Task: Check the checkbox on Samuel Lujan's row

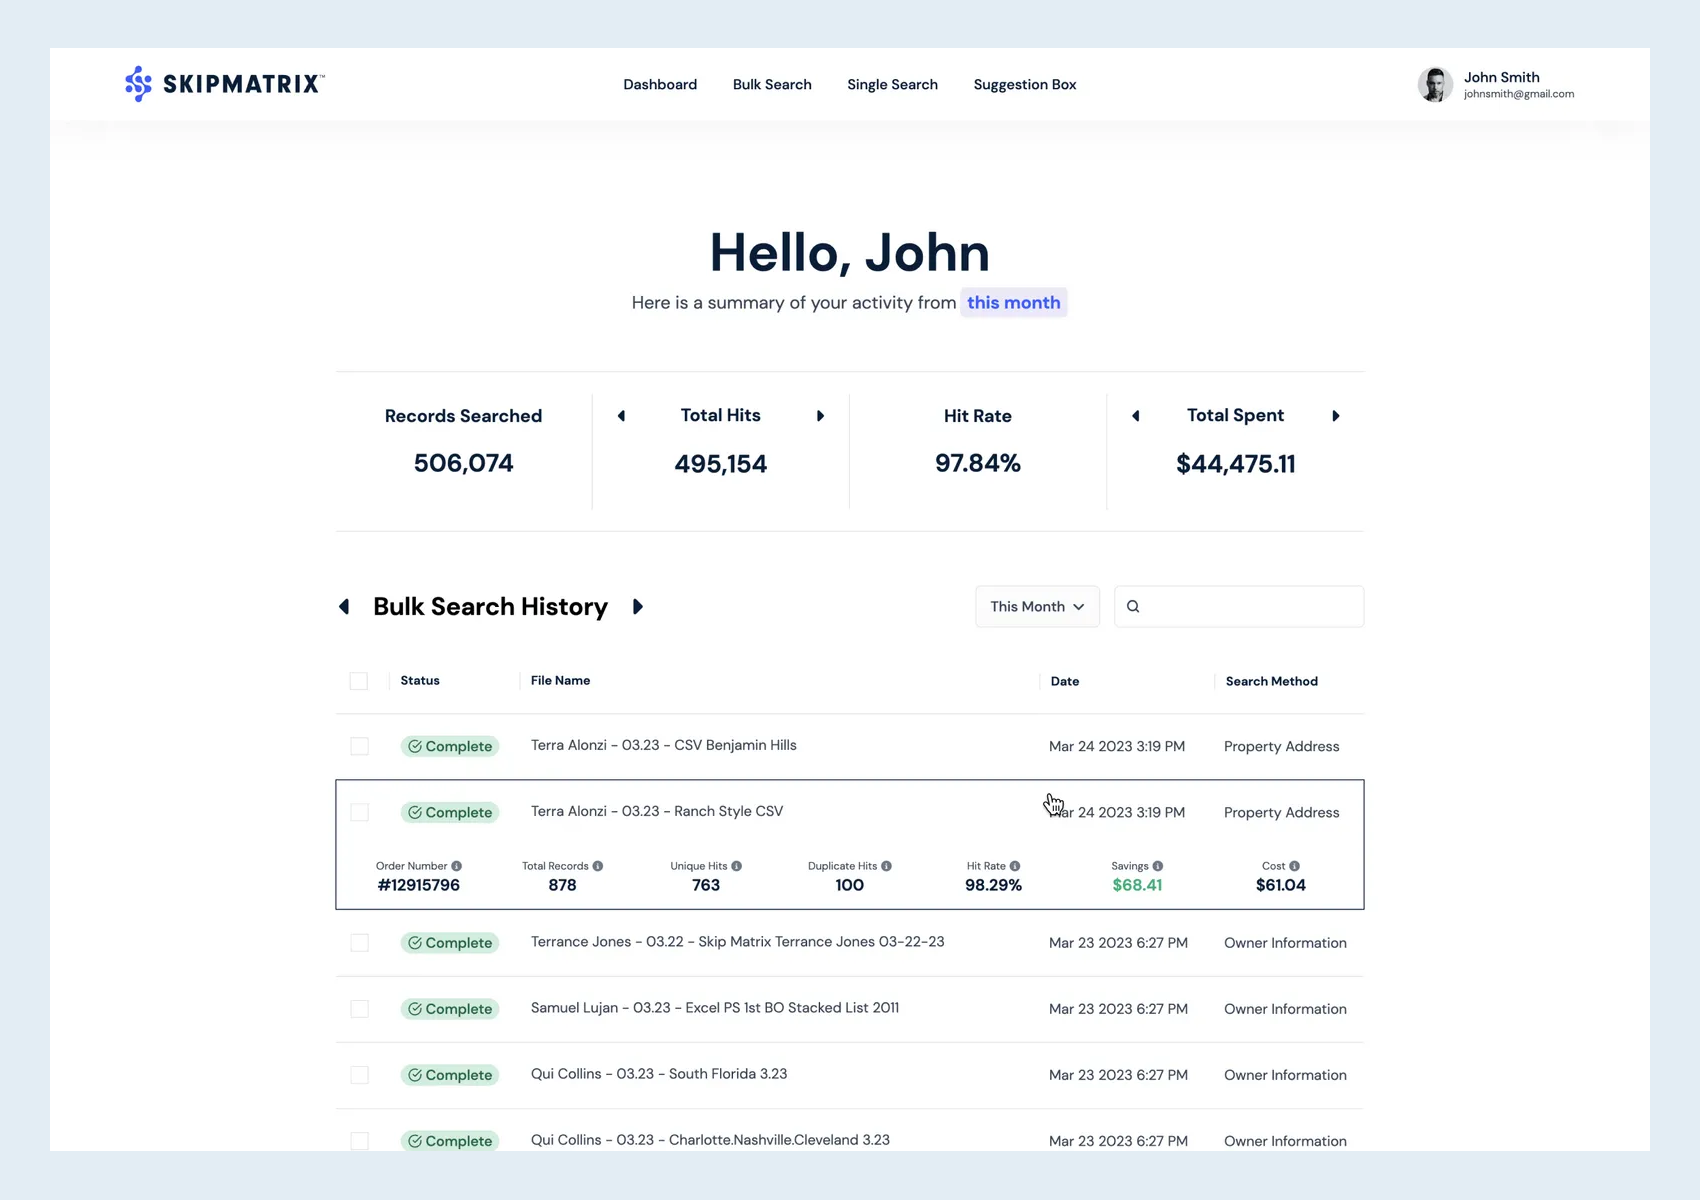Action: 359,1009
